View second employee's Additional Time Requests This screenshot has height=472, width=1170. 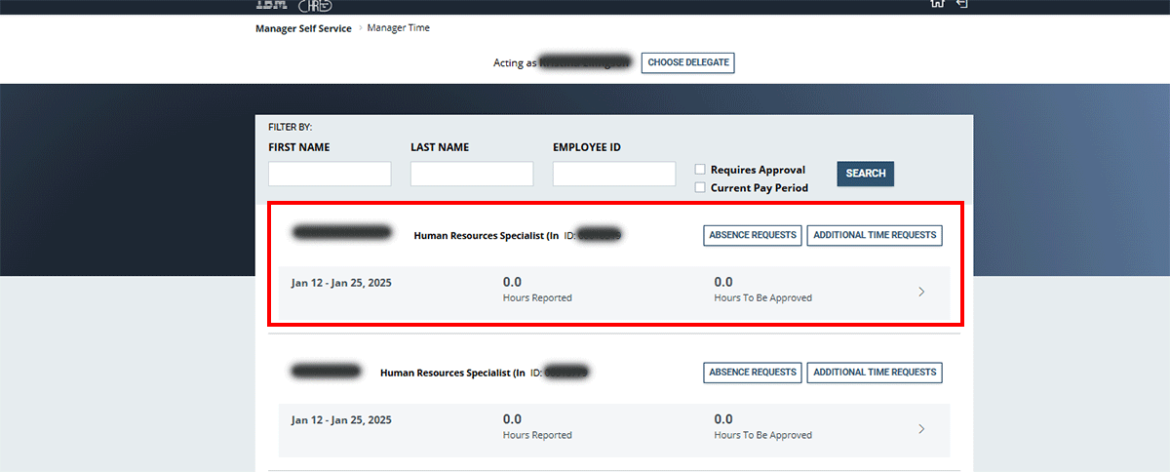click(874, 372)
